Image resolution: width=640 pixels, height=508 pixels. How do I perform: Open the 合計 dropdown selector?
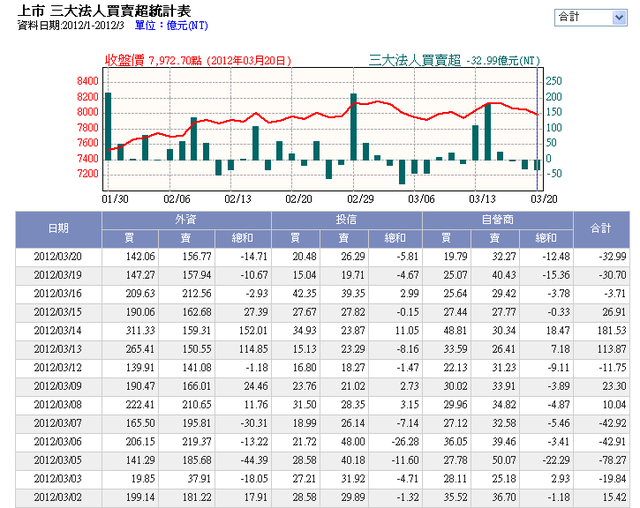(590, 18)
